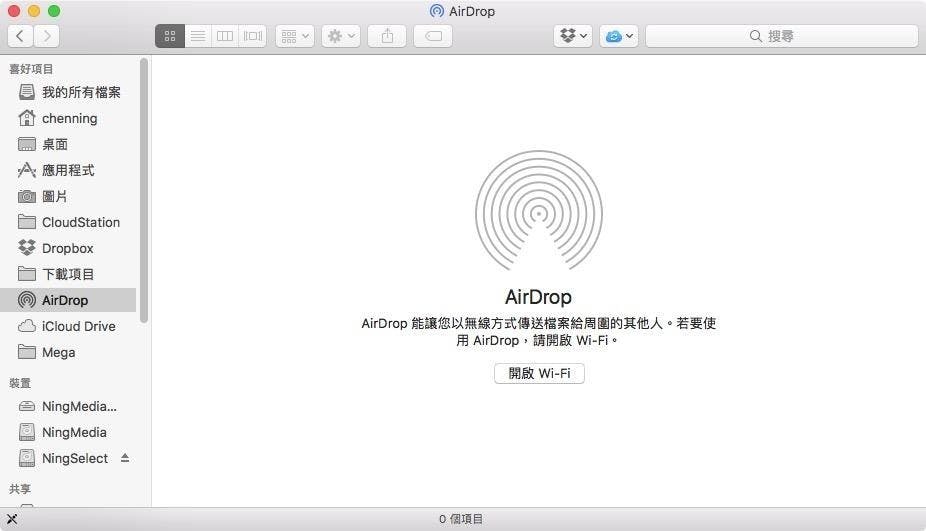Select 我的所有檔案 in the sidebar
This screenshot has width=926, height=531.
[x=70, y=92]
